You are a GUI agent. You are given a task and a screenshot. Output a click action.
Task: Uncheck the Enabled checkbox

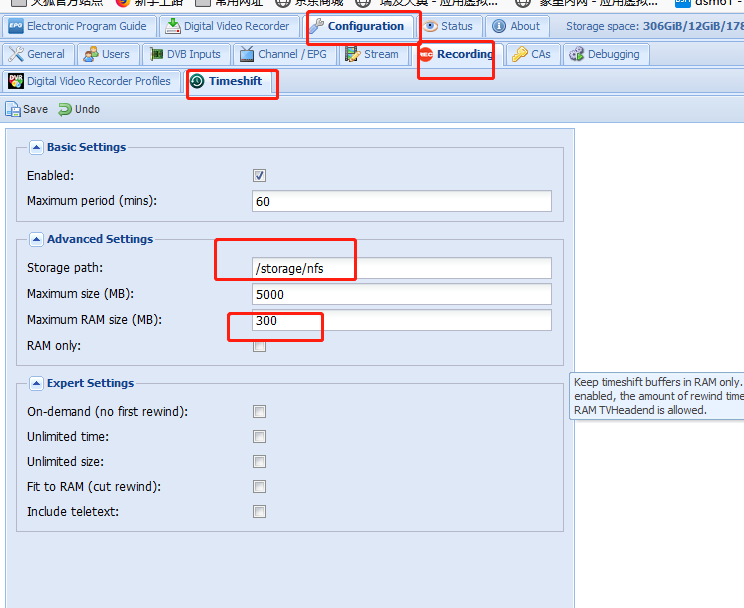(x=260, y=176)
